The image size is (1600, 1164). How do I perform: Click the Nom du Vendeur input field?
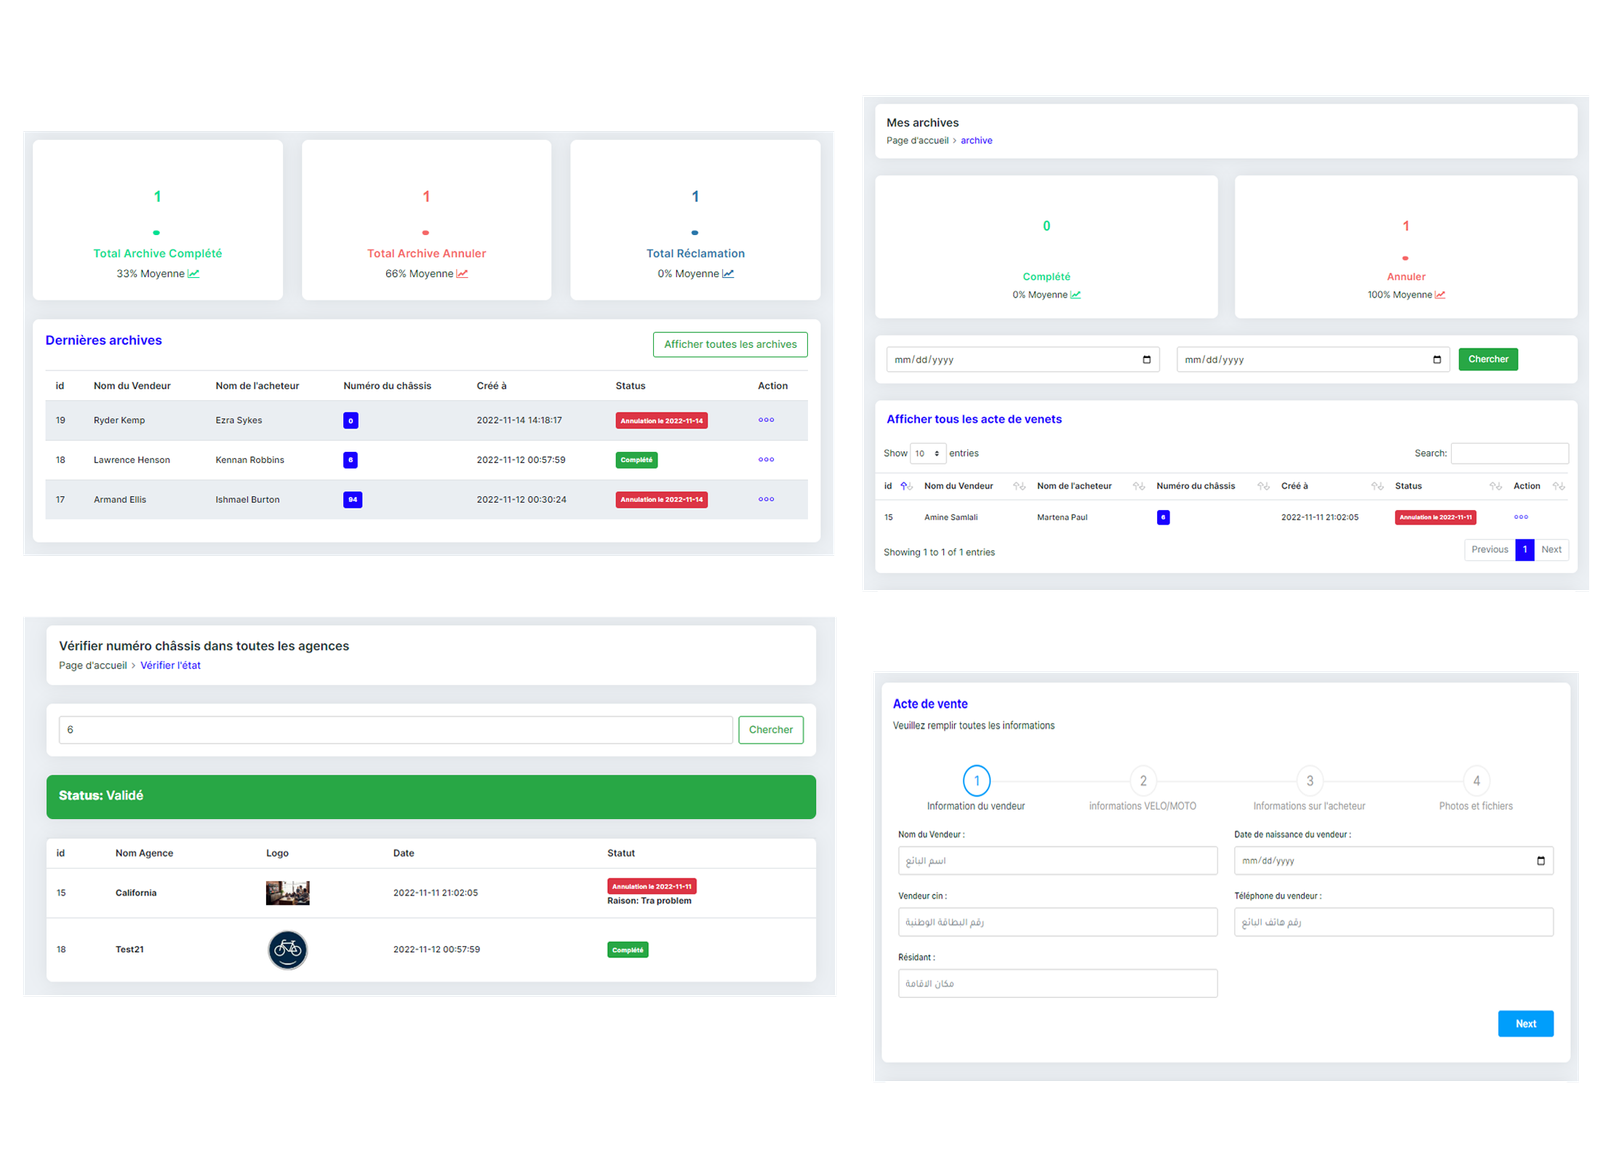(x=1057, y=861)
